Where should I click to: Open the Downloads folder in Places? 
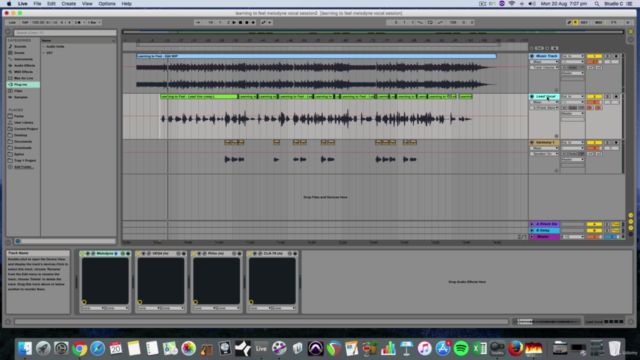(23, 148)
